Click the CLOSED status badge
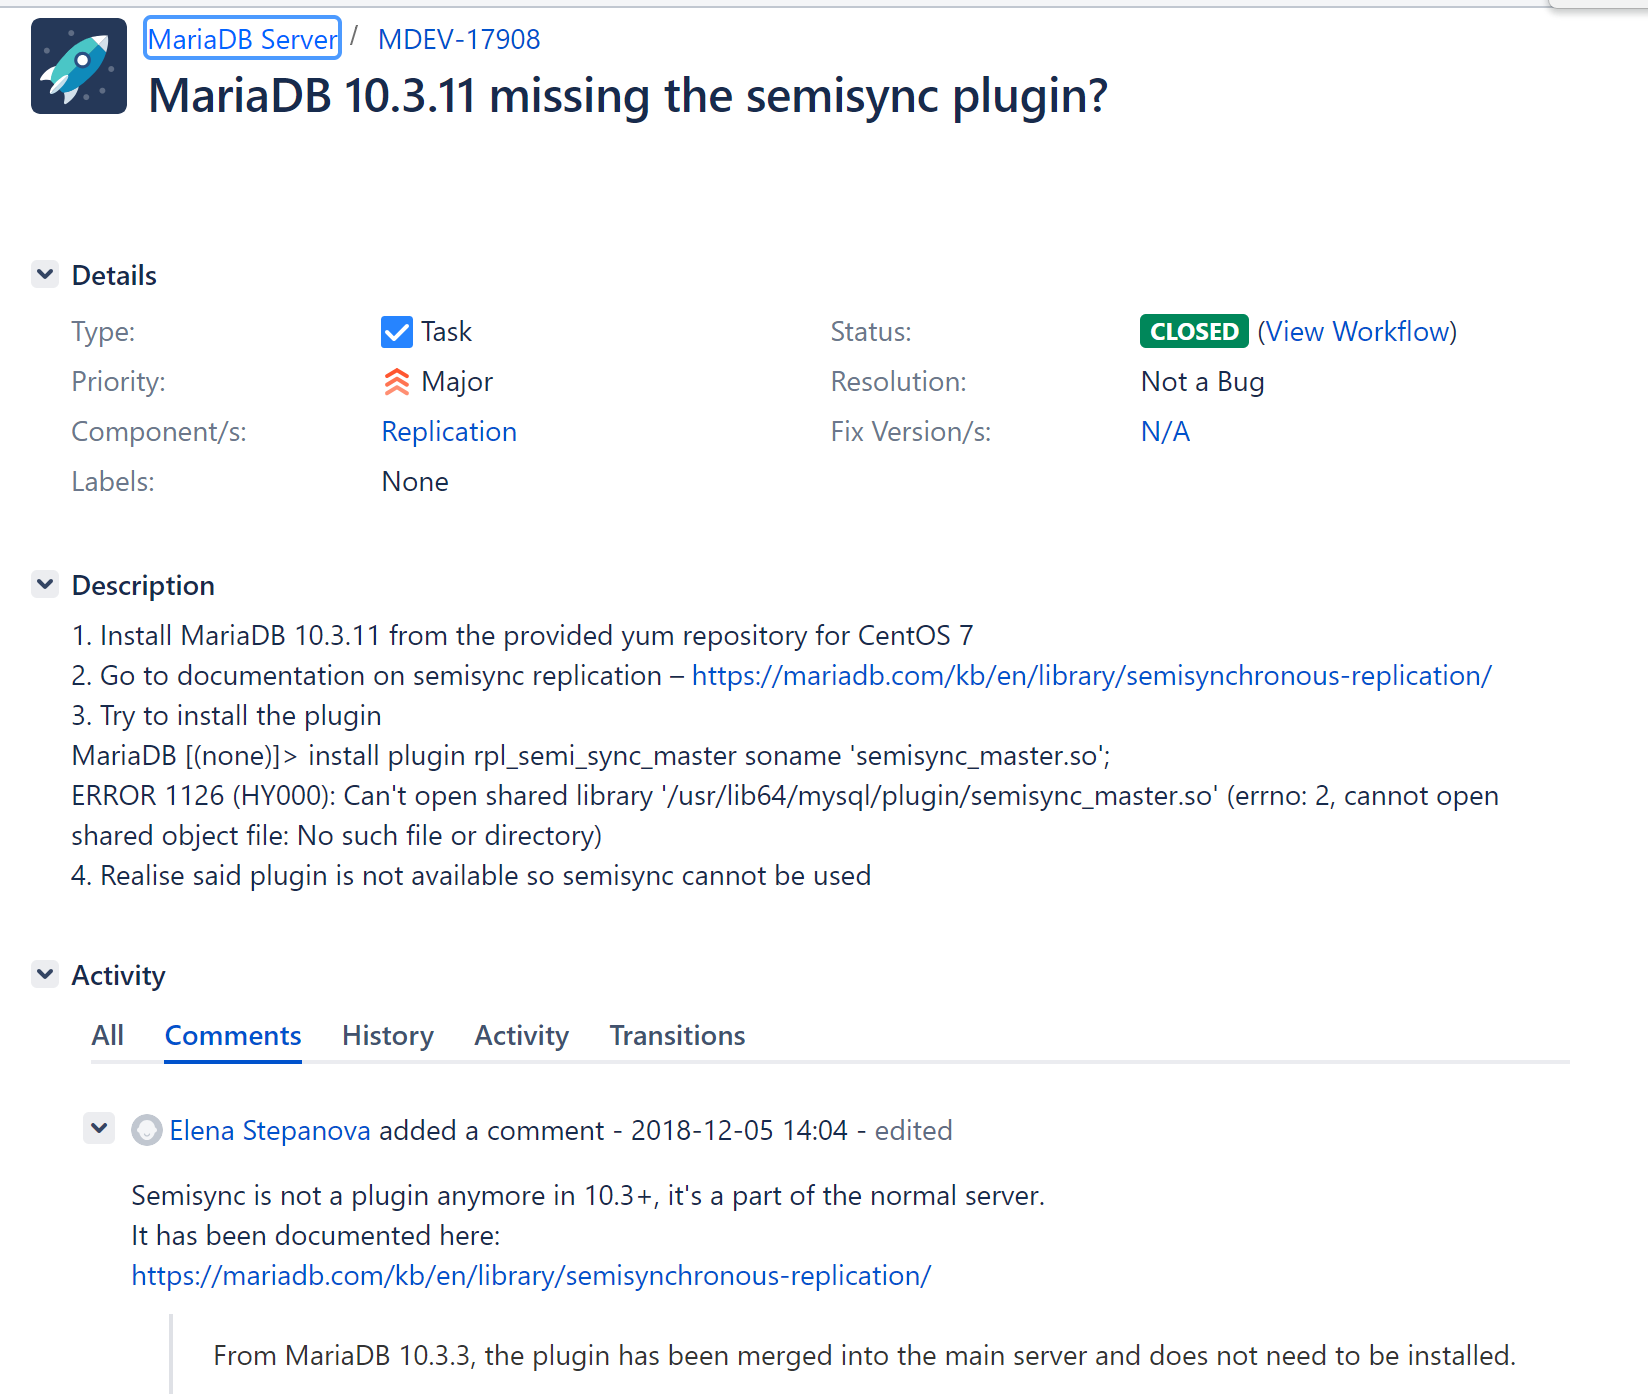 (1194, 332)
